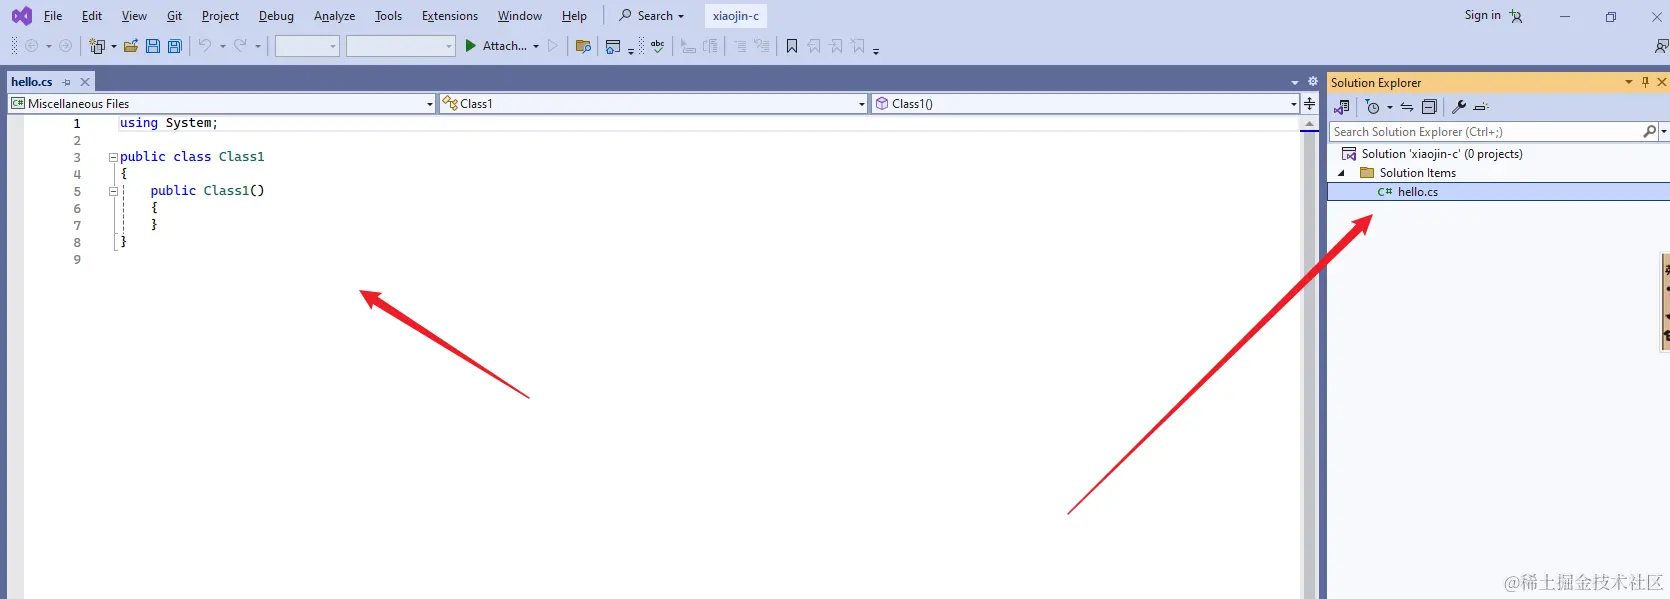Open the Debug menu

[x=276, y=16]
